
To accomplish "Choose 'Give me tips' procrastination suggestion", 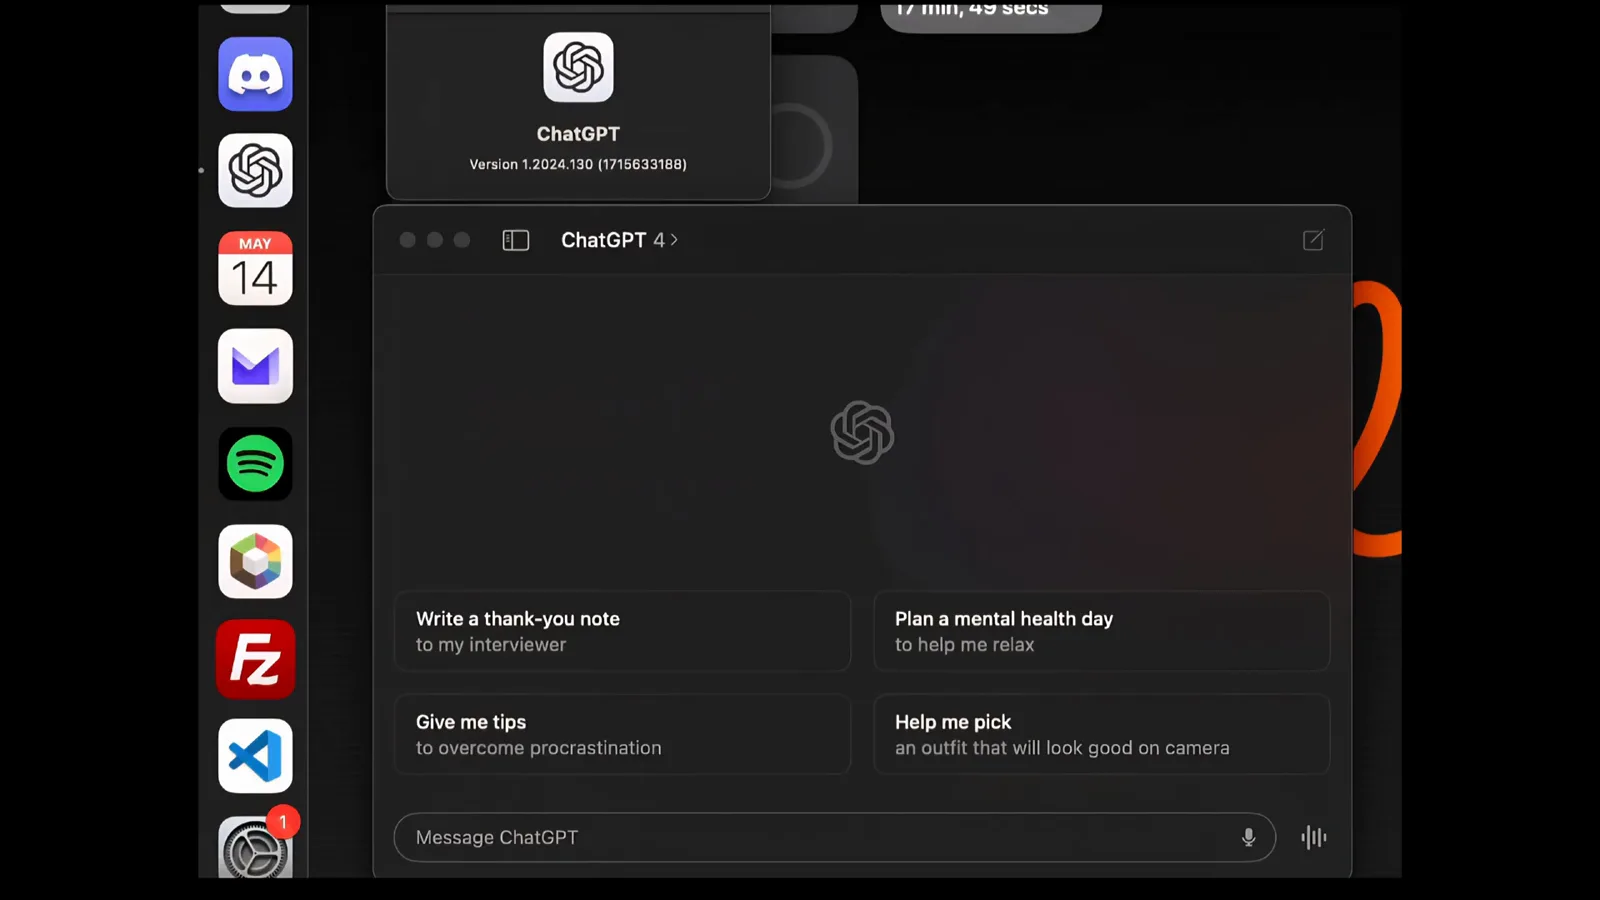I will (x=622, y=734).
